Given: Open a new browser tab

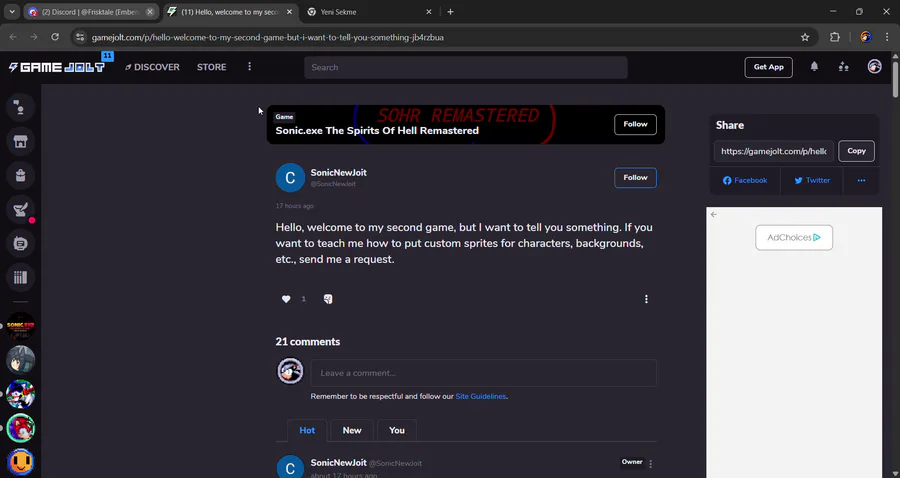Looking at the screenshot, I should click(x=450, y=11).
